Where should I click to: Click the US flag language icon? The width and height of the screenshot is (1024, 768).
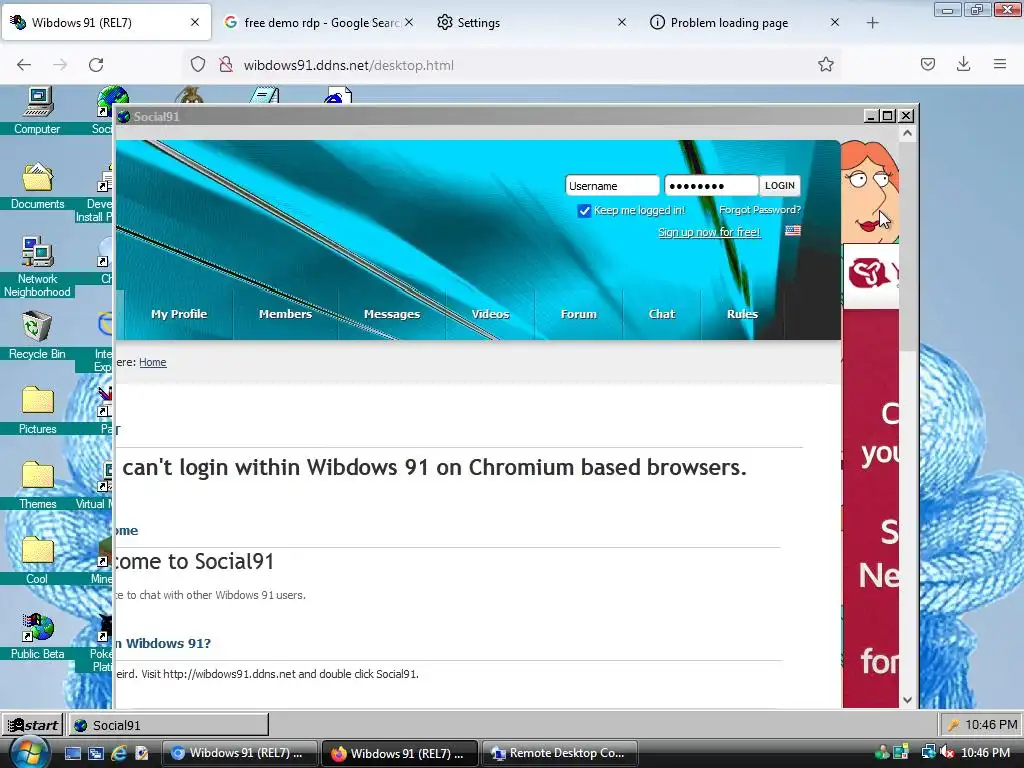coord(793,231)
